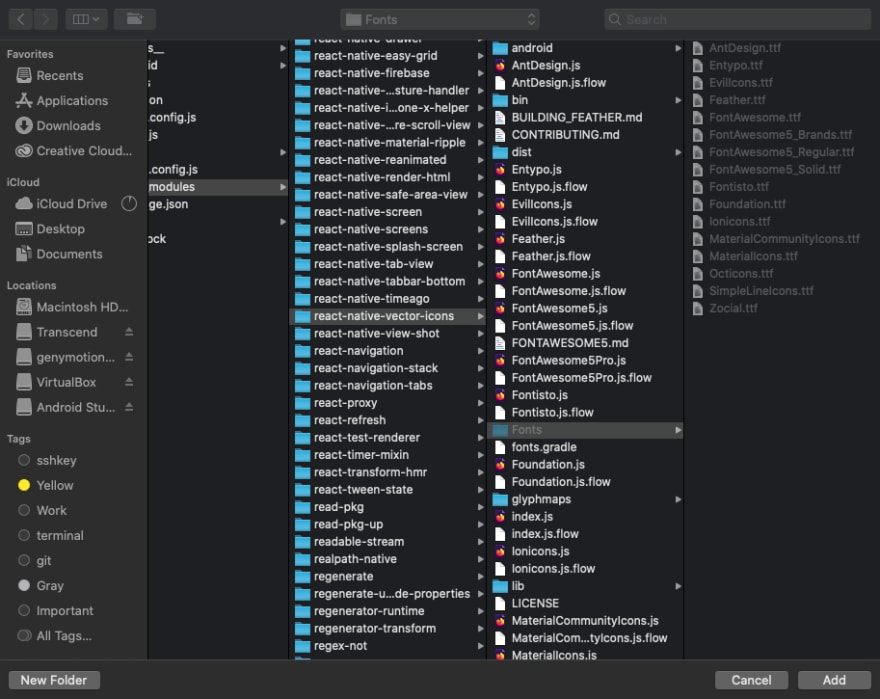880x699 pixels.
Task: Select the react-native-splash-screen folder
Action: tap(387, 247)
